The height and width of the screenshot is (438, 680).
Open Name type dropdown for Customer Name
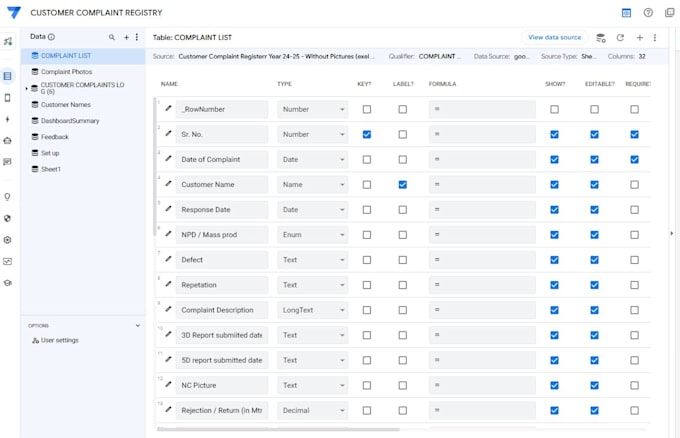point(313,185)
